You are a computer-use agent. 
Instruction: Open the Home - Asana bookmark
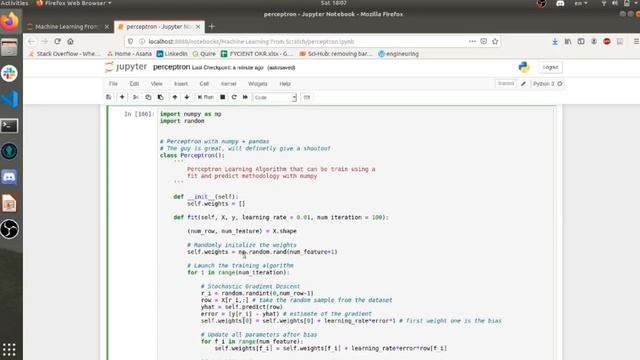(129, 54)
